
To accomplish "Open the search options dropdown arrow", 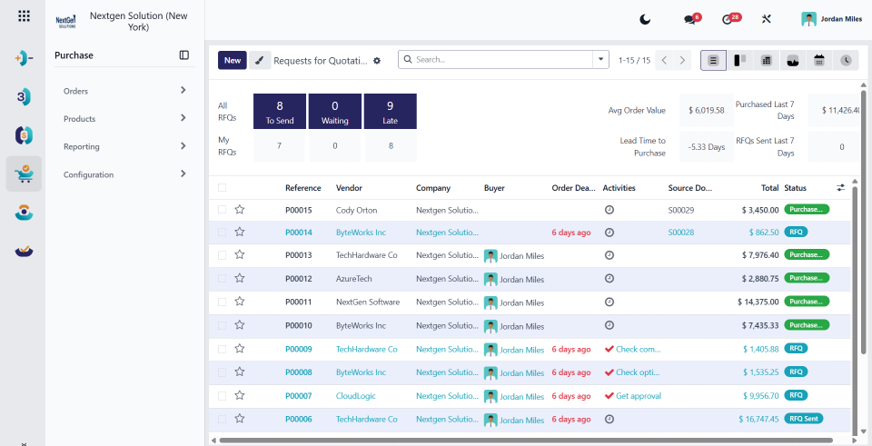I will (x=601, y=60).
